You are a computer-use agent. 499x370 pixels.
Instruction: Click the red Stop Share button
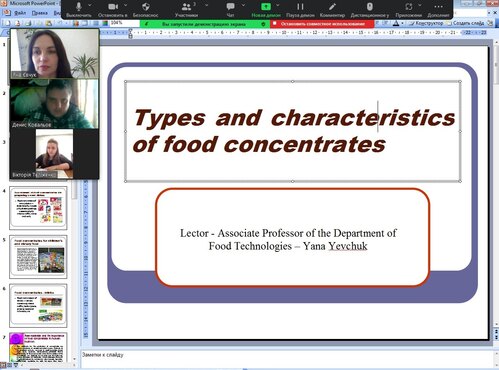tap(322, 24)
